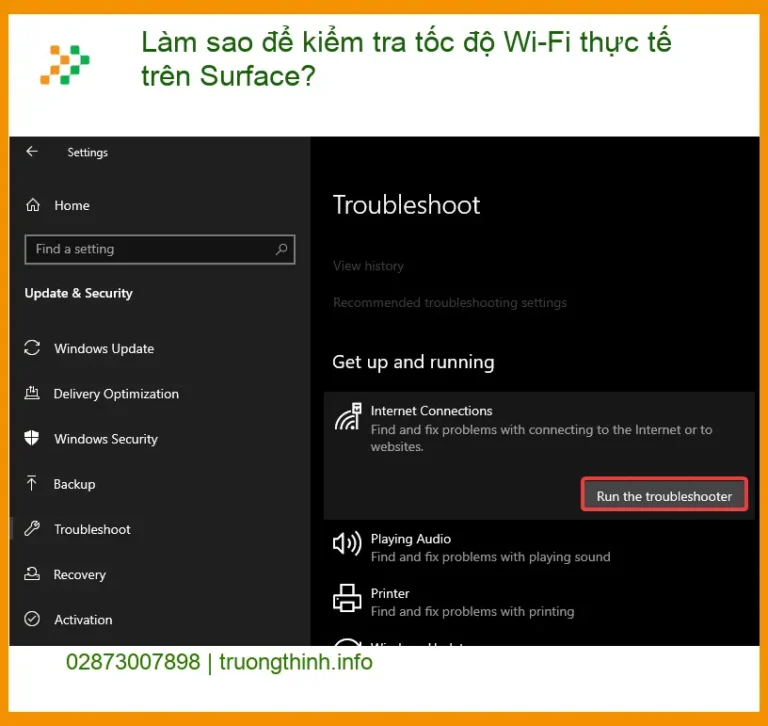Screen dimensions: 768x726
Task: Click the magnifier search icon
Action: click(x=282, y=249)
